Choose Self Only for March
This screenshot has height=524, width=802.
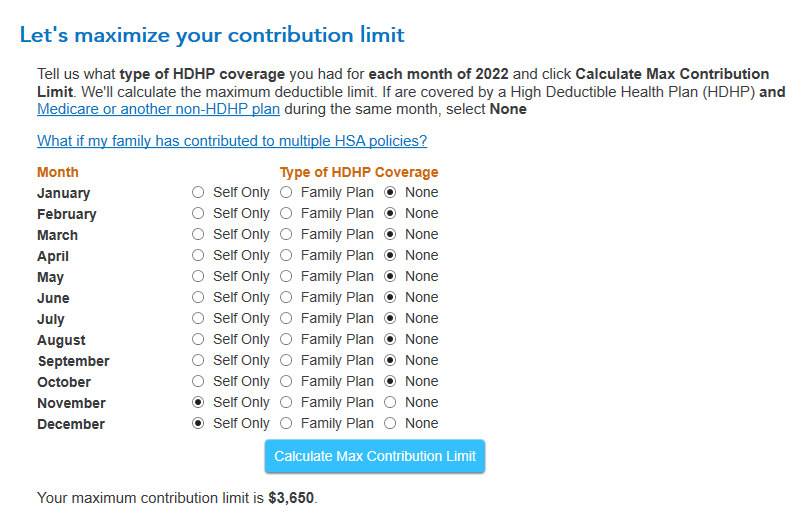coord(198,234)
